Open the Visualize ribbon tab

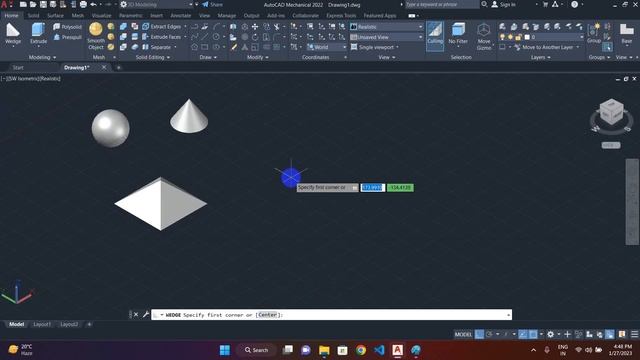tap(102, 16)
